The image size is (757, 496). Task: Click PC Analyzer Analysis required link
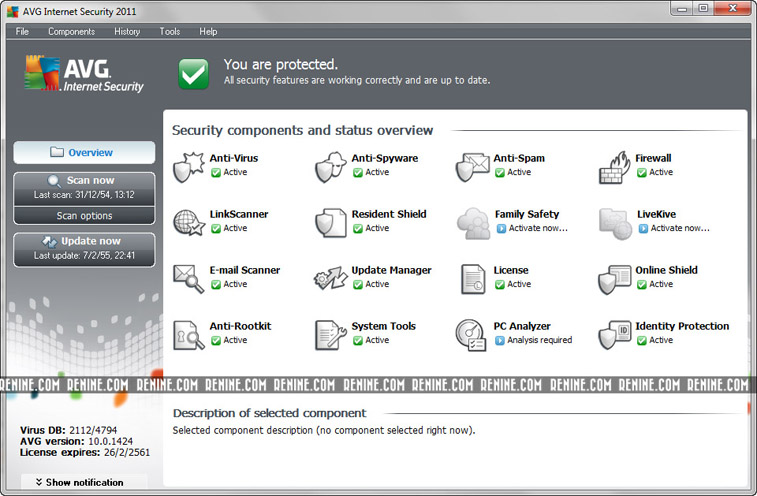point(539,340)
